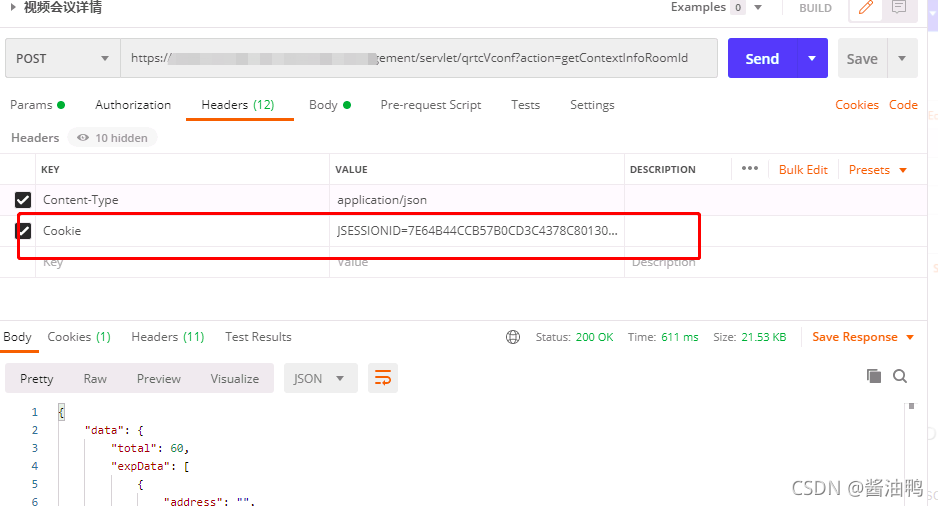Image resolution: width=938 pixels, height=506 pixels.
Task: Select the response Body tab
Action: 17,337
